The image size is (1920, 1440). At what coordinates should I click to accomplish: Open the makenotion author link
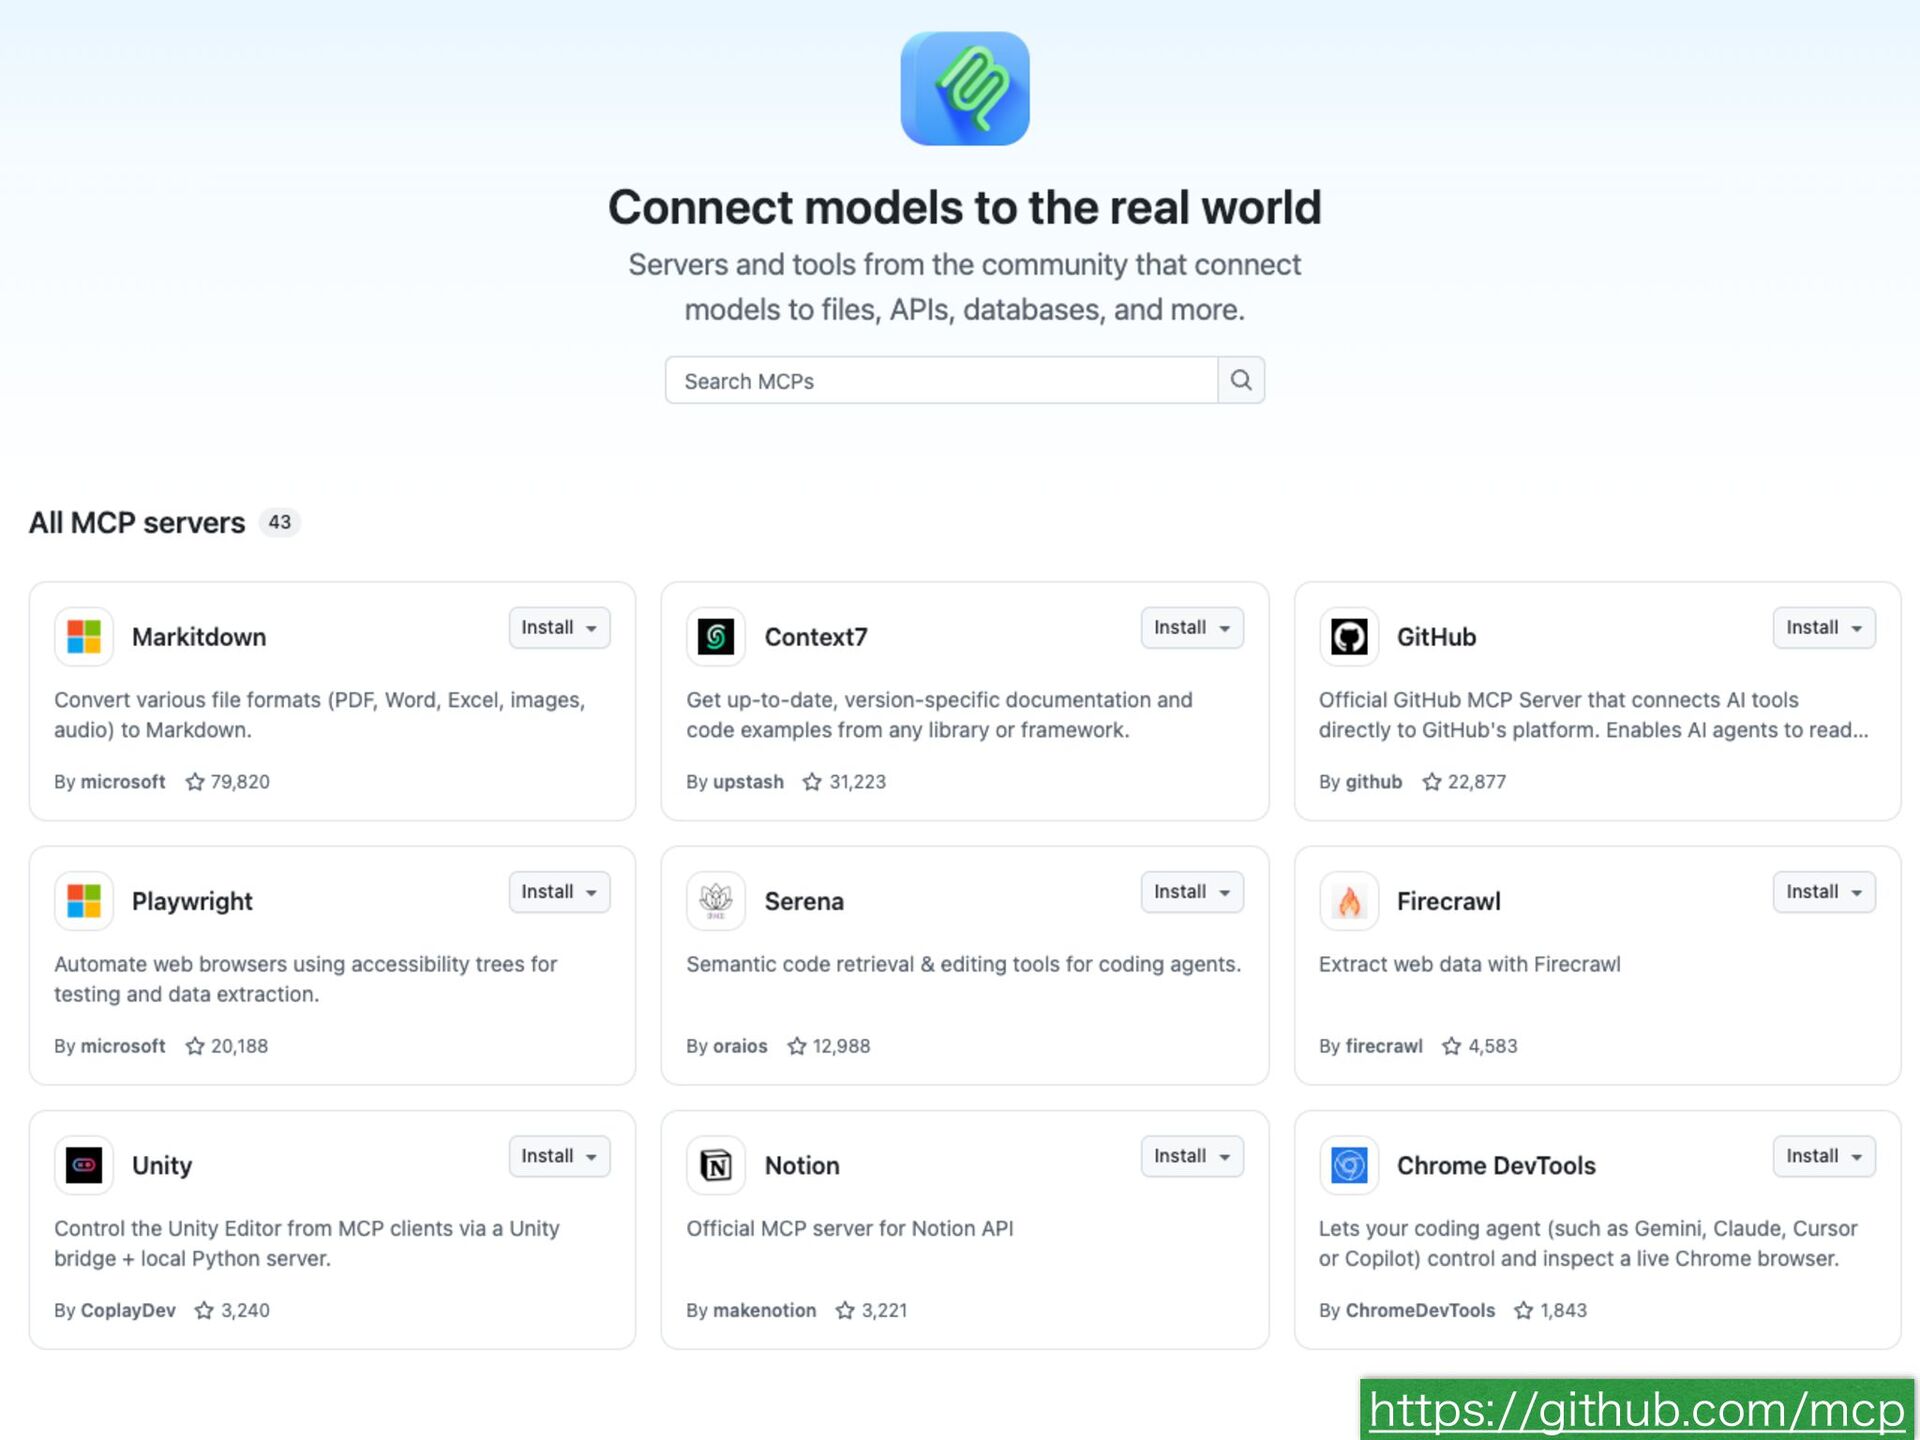(764, 1310)
